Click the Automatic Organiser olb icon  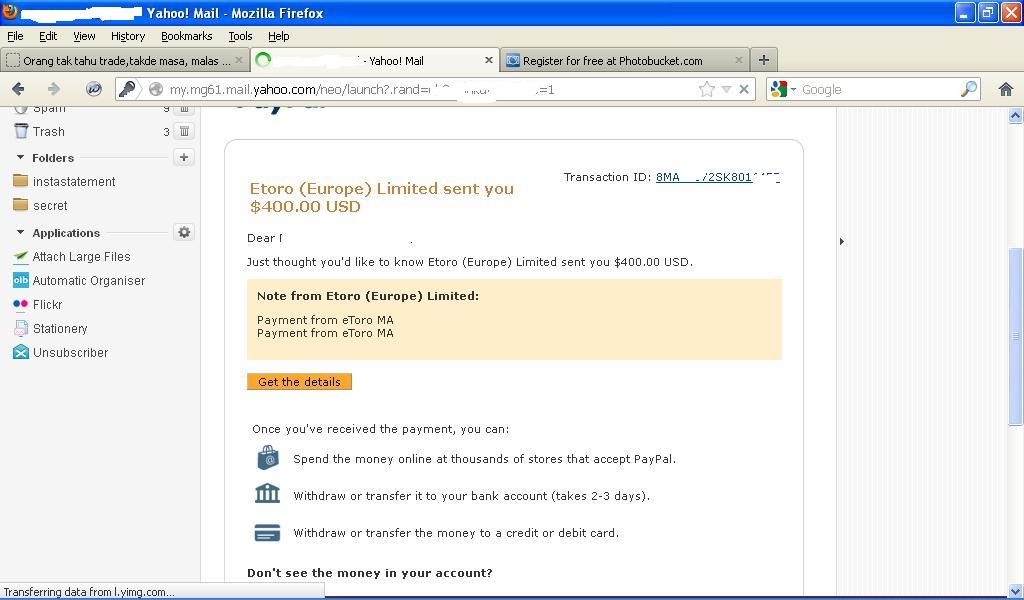(21, 280)
